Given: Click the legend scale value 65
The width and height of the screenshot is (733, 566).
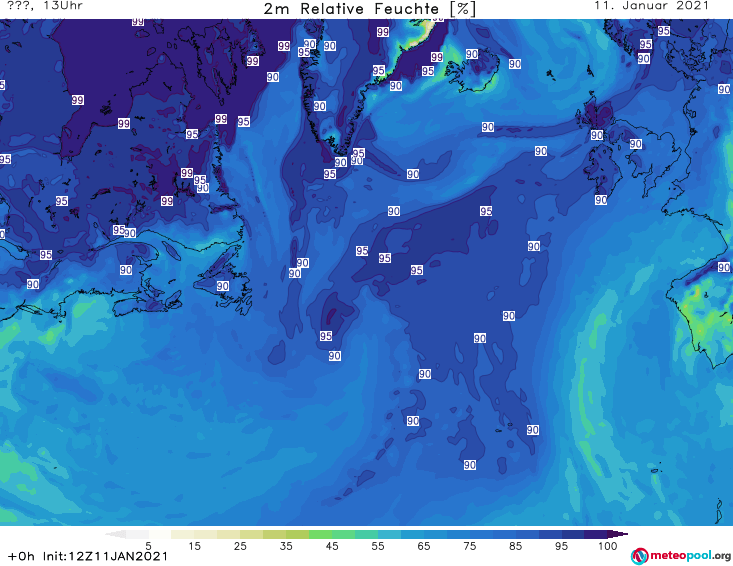Looking at the screenshot, I should click(424, 546).
